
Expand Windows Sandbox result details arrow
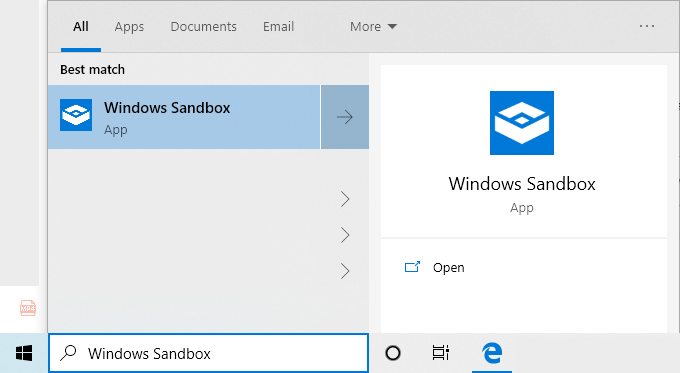pos(345,117)
